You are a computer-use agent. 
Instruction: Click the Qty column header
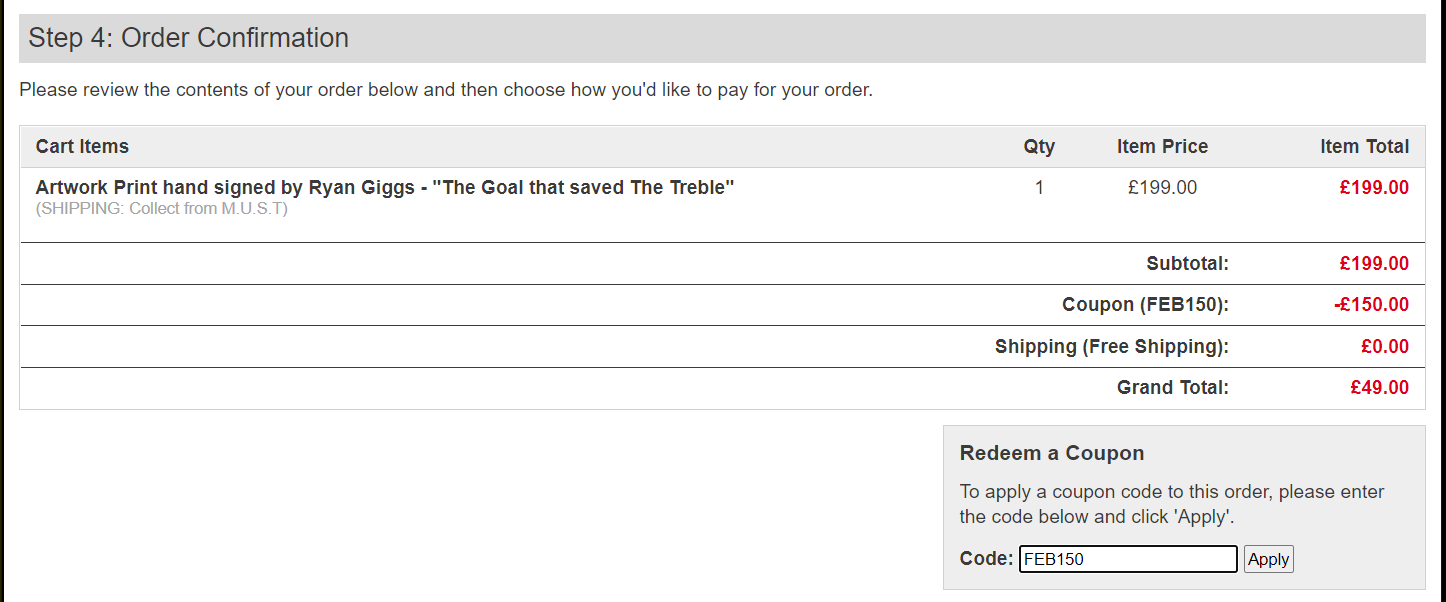(1039, 146)
